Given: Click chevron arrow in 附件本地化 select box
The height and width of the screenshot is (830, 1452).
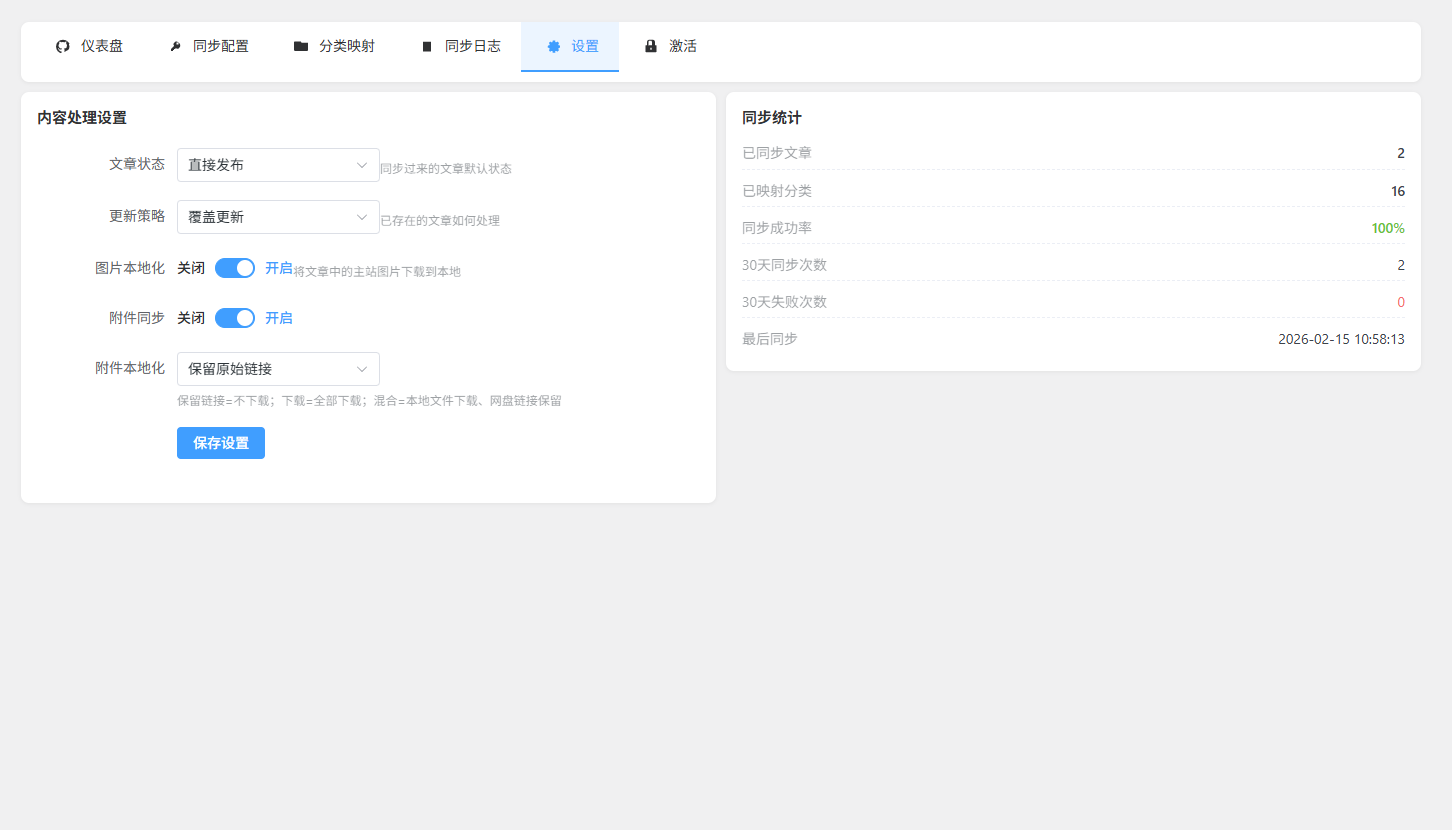Looking at the screenshot, I should [362, 369].
